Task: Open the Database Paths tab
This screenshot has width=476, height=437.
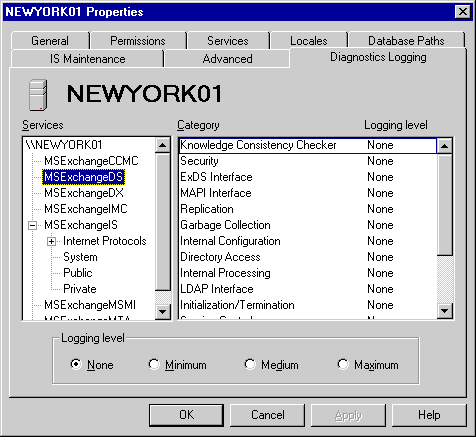Action: coord(406,41)
